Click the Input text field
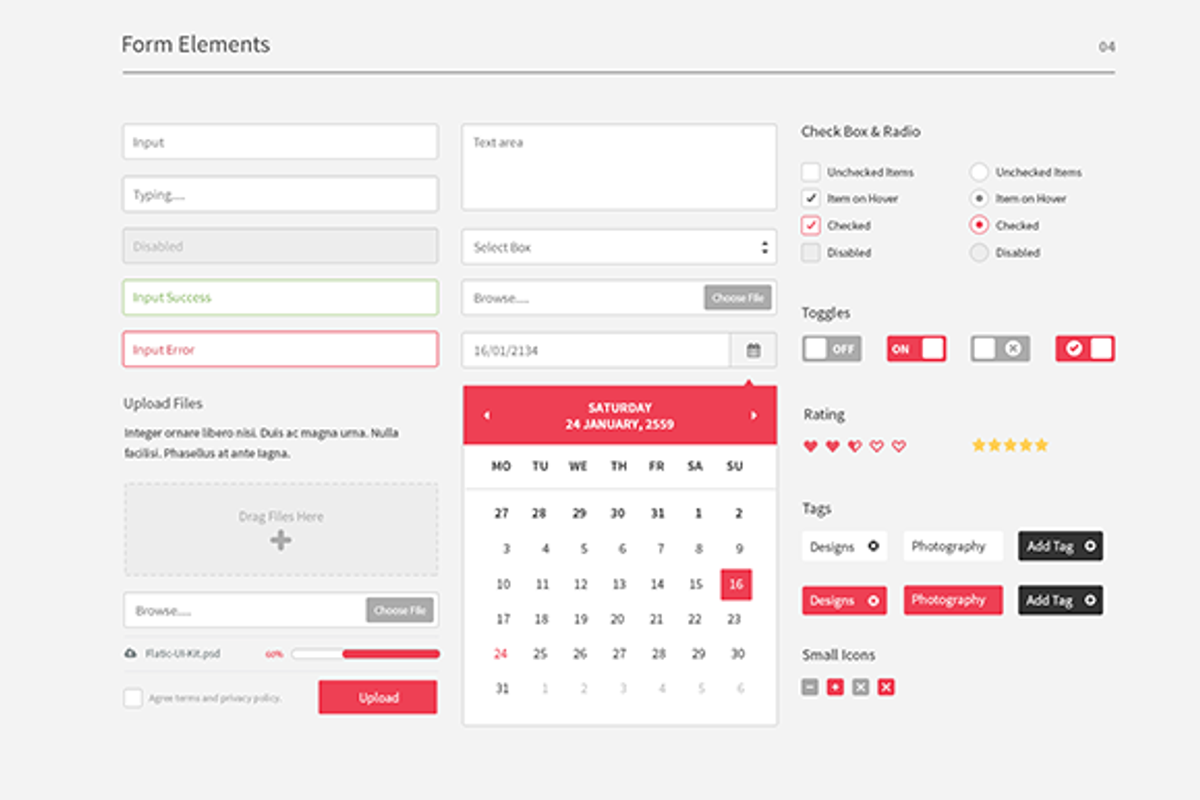The width and height of the screenshot is (1200, 800). [280, 142]
